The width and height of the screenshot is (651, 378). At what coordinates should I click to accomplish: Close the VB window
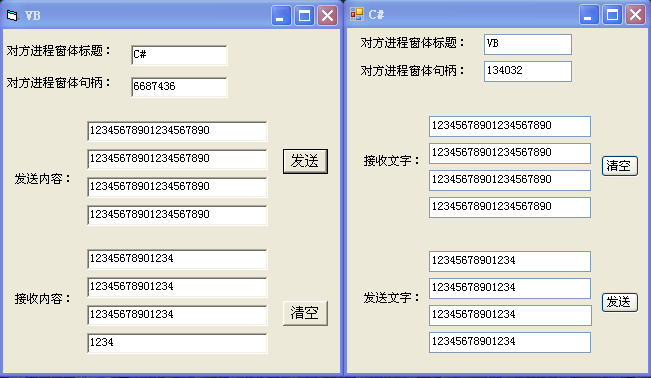point(328,16)
